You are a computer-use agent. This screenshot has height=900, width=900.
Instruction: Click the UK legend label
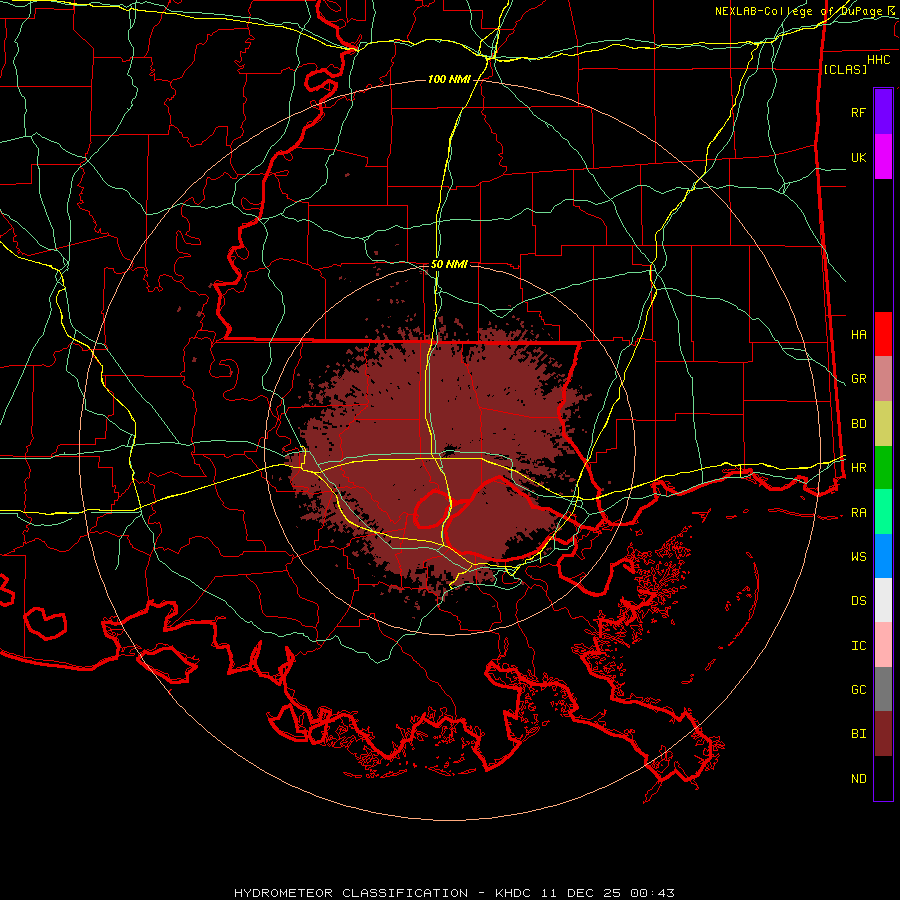point(858,157)
